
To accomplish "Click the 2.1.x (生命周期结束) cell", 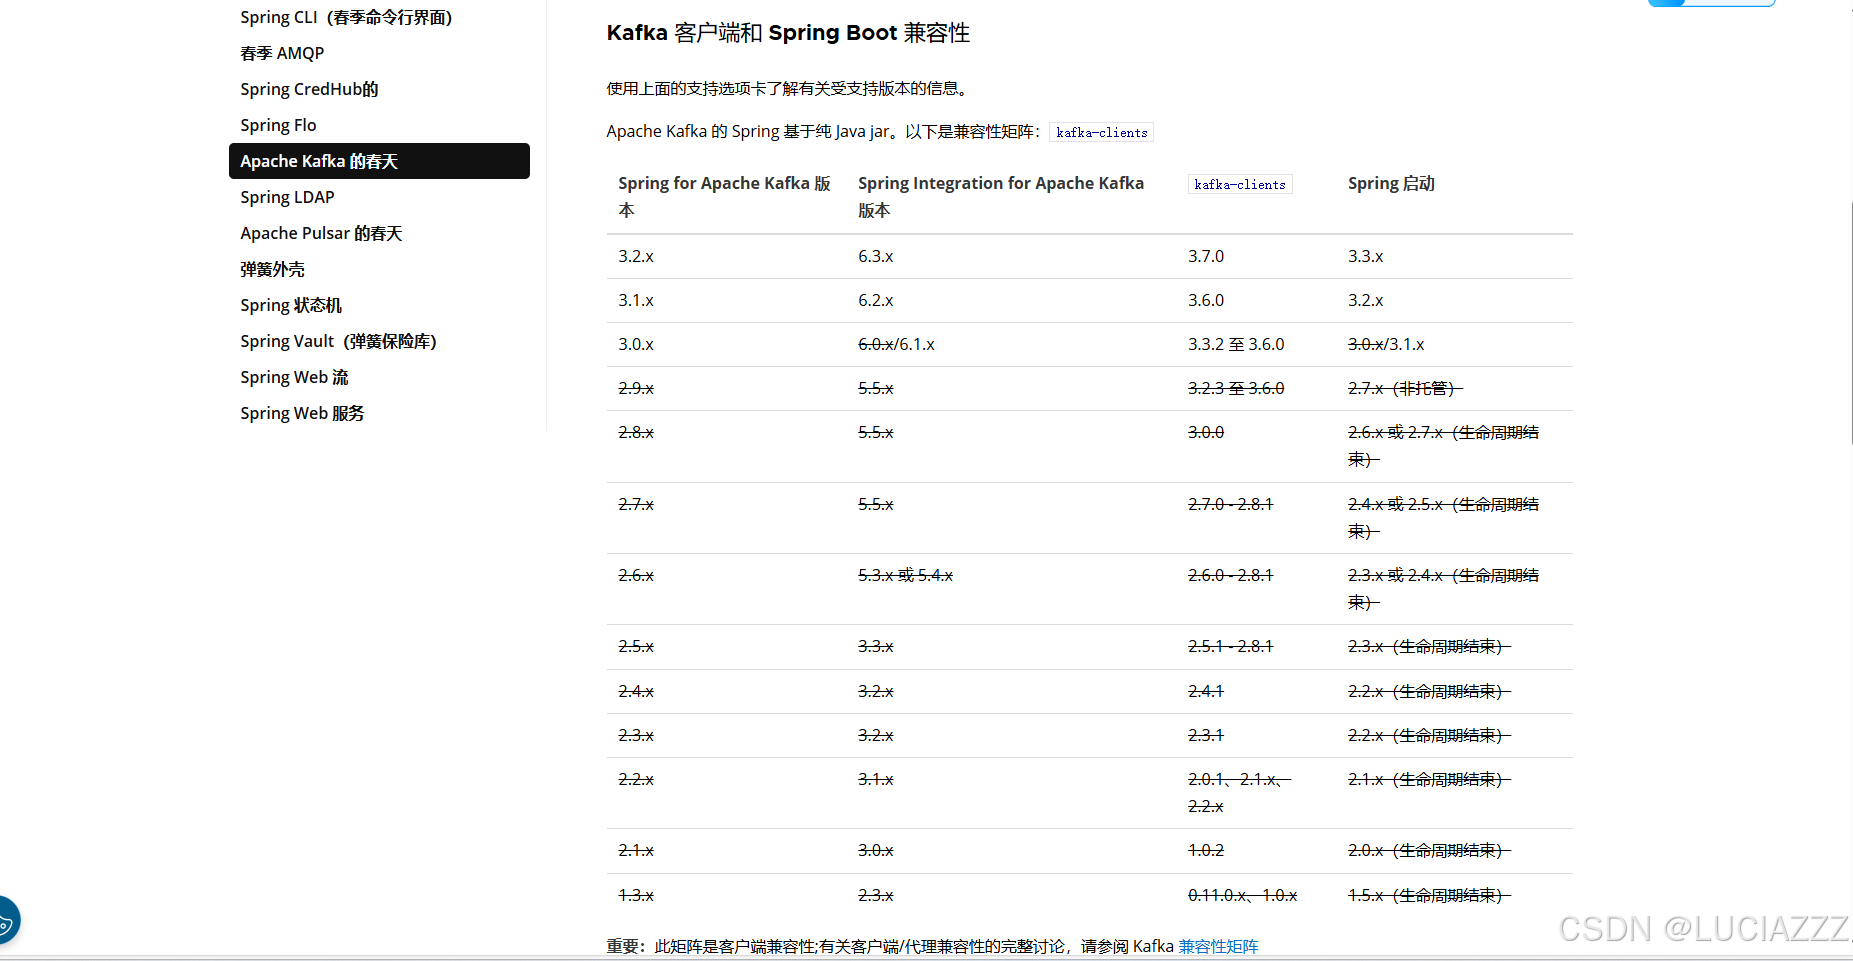I will click(1429, 779).
